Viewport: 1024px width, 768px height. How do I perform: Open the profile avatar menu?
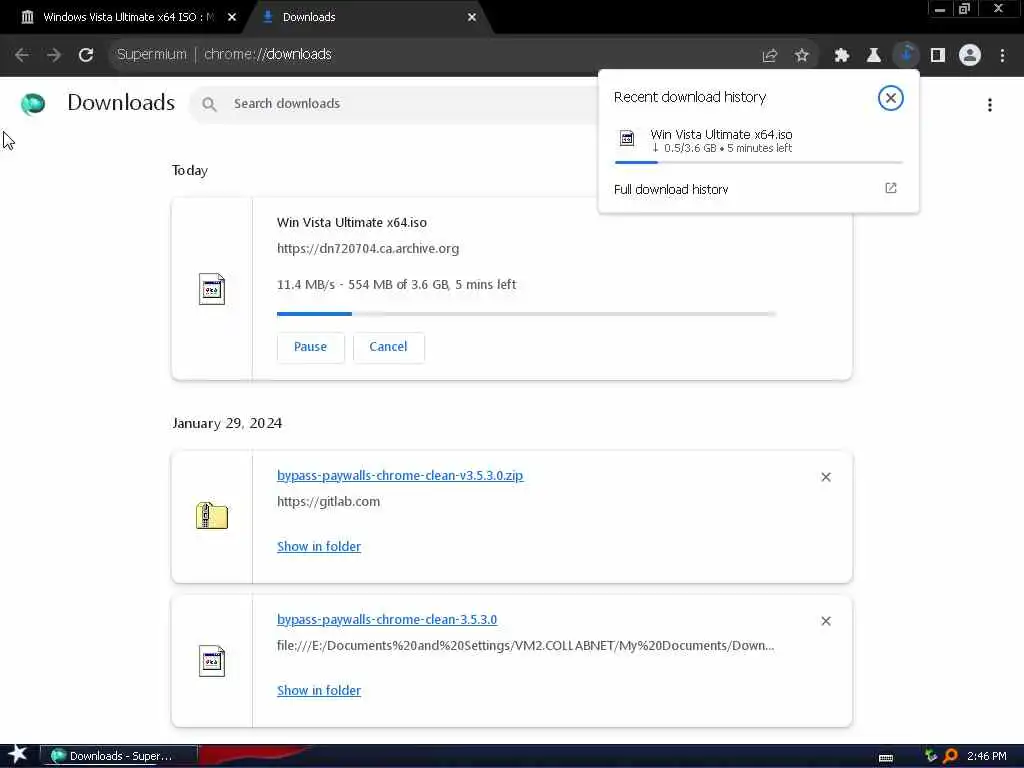coord(970,56)
